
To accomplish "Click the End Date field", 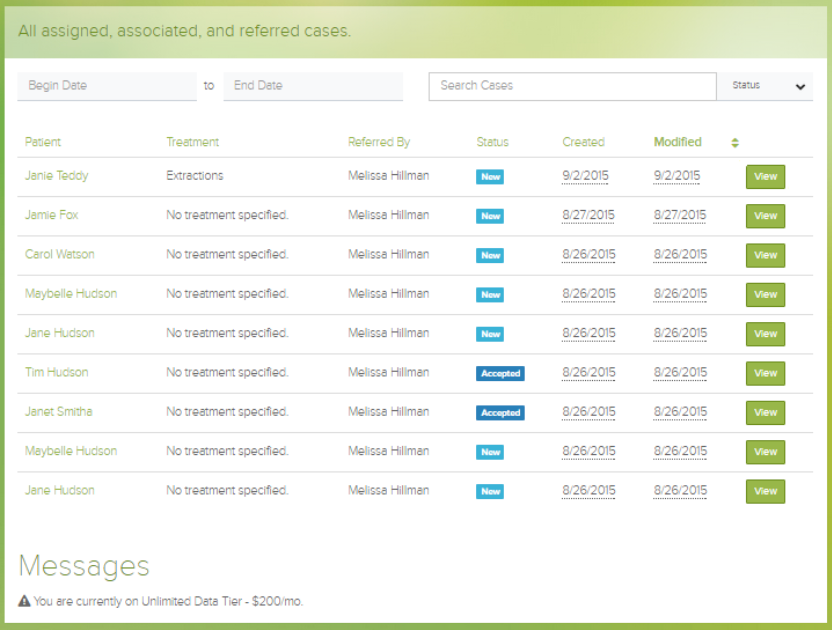I will [x=312, y=86].
